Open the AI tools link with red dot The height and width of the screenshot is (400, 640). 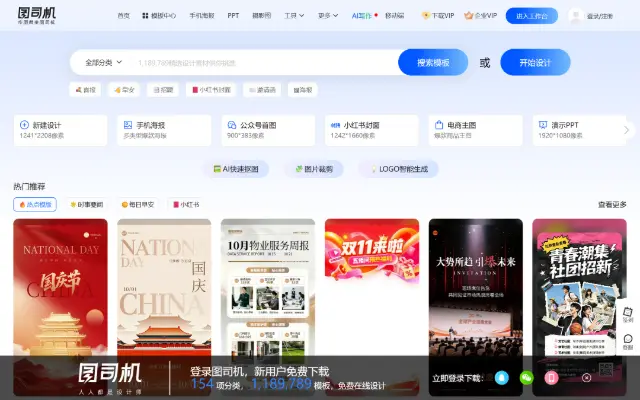[x=364, y=16]
